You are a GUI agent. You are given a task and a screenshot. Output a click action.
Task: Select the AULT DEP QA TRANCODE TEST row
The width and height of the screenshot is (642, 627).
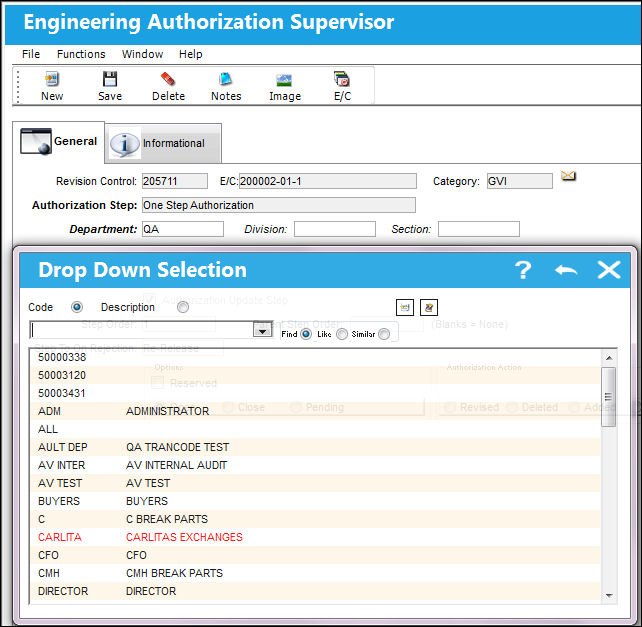coord(315,447)
